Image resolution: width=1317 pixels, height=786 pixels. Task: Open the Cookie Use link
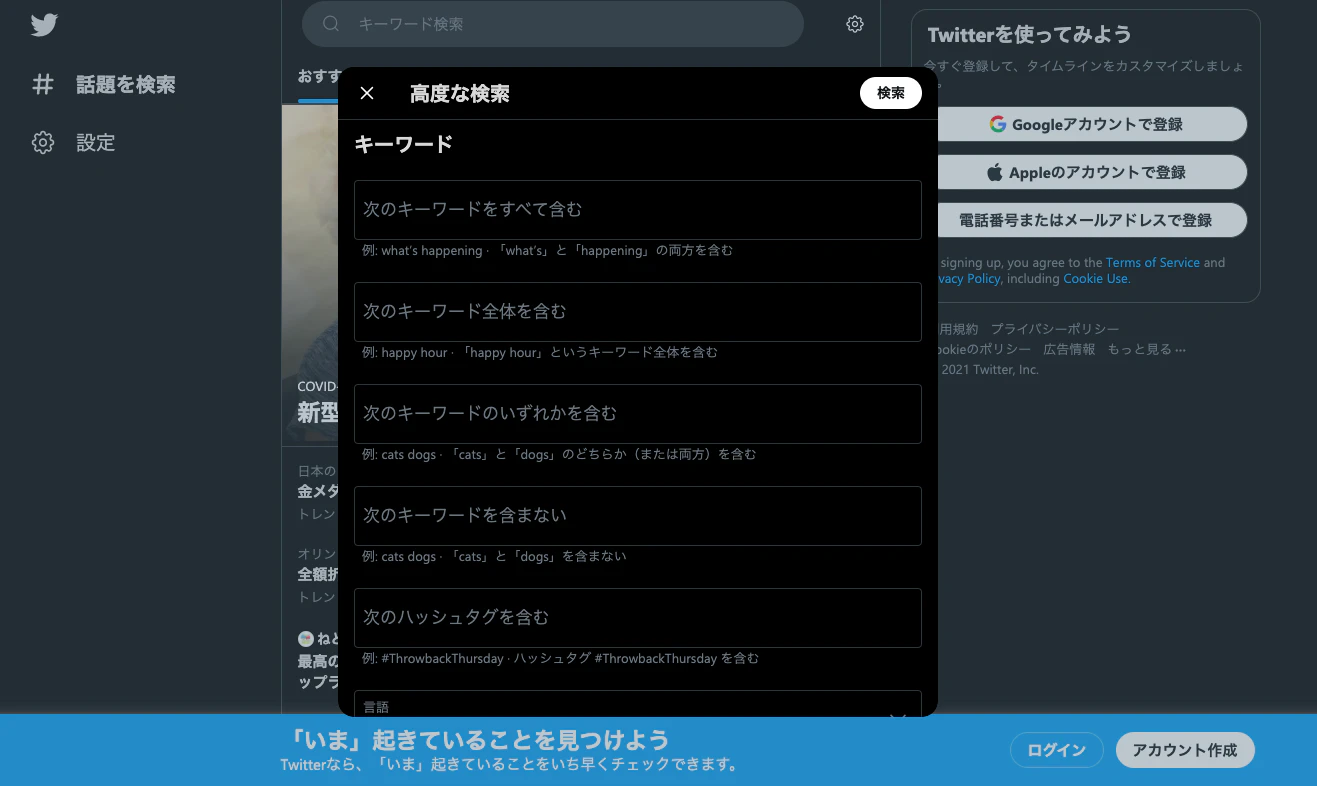[1095, 279]
